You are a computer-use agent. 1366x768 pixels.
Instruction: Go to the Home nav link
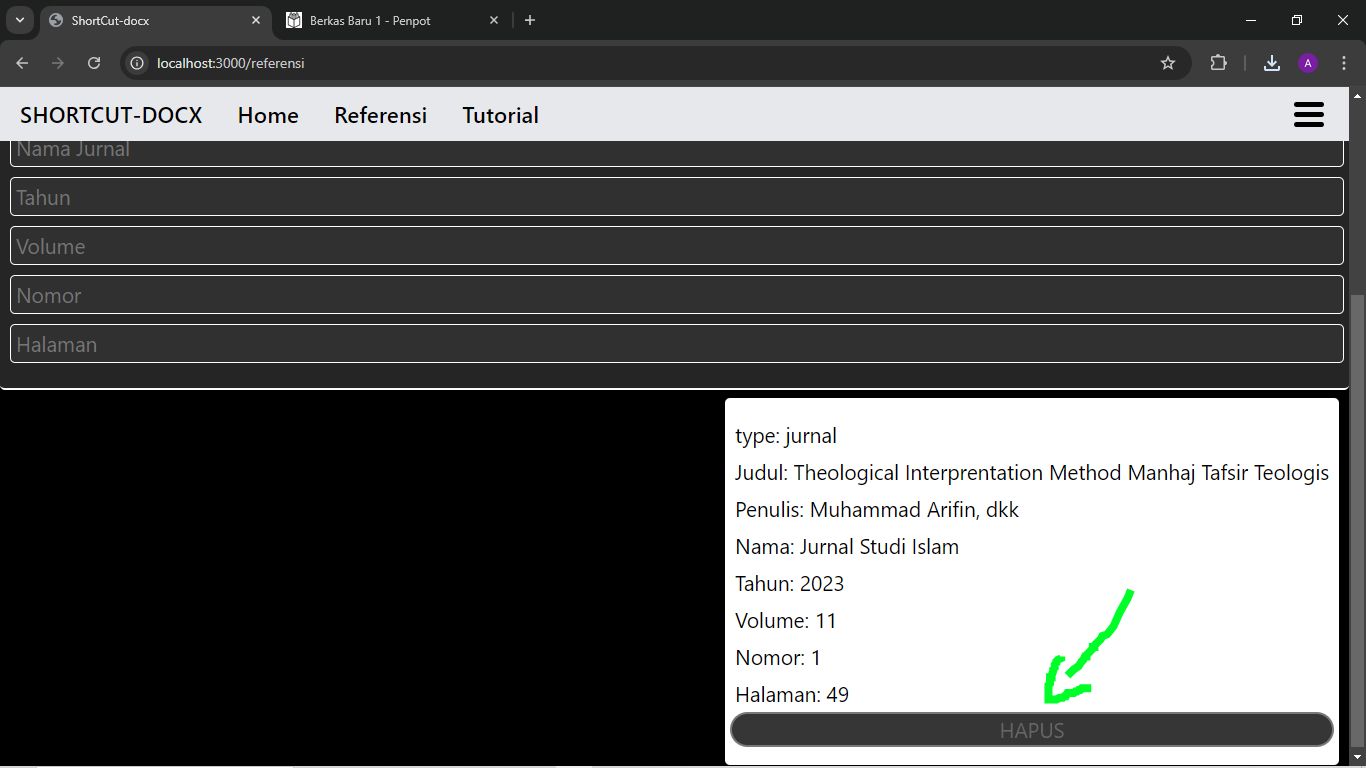pyautogui.click(x=268, y=115)
